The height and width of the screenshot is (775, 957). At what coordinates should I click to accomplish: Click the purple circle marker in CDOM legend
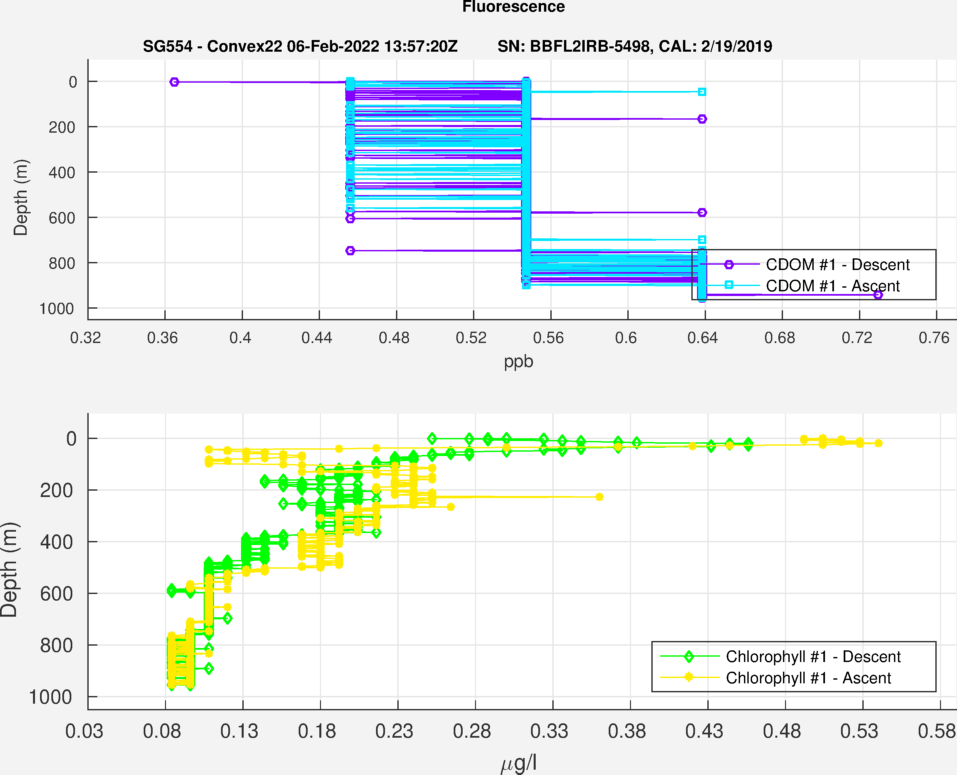(729, 265)
